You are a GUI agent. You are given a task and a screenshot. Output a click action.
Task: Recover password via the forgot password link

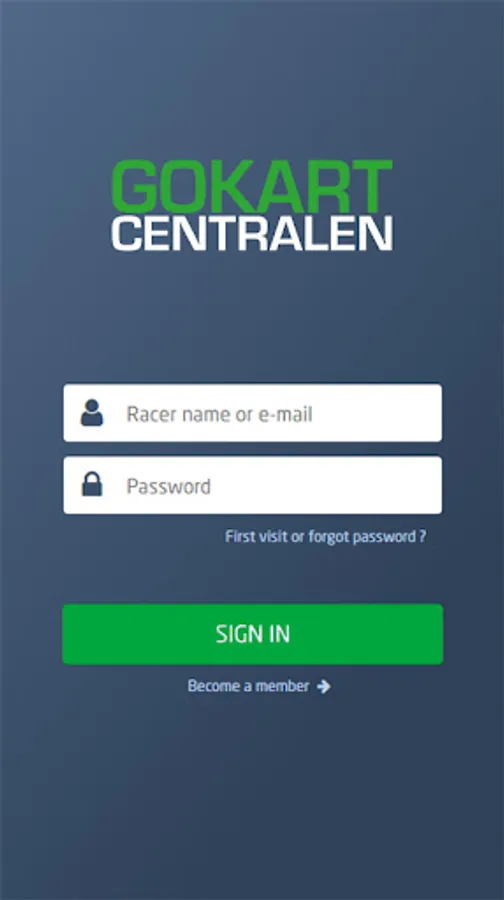coord(325,537)
